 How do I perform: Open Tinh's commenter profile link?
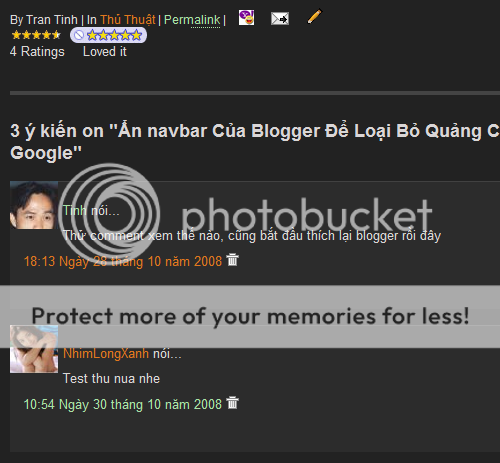click(x=75, y=211)
